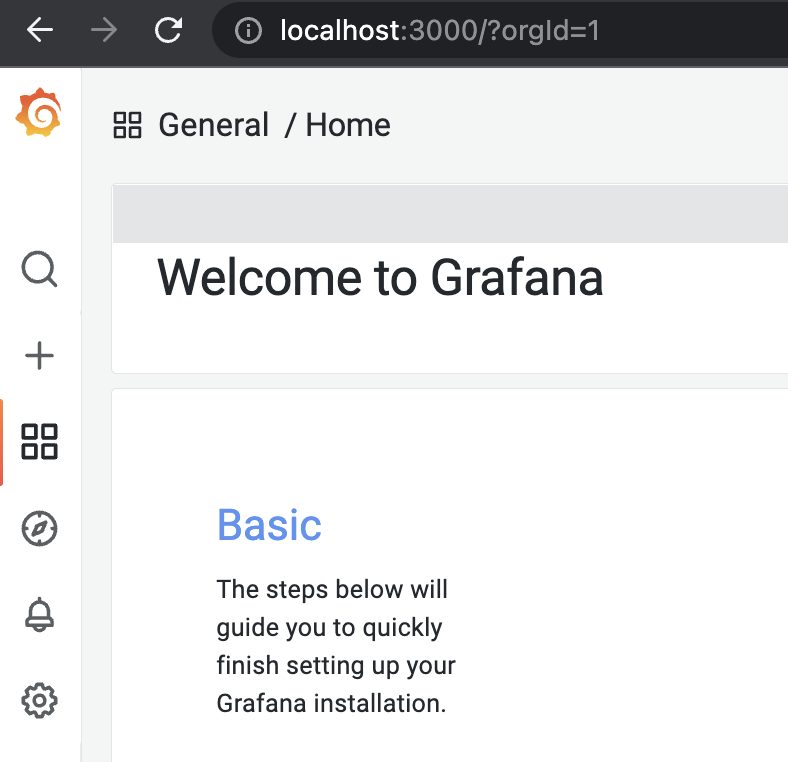Image resolution: width=788 pixels, height=762 pixels.
Task: Click the Welcome to Grafana heading
Action: point(380,277)
